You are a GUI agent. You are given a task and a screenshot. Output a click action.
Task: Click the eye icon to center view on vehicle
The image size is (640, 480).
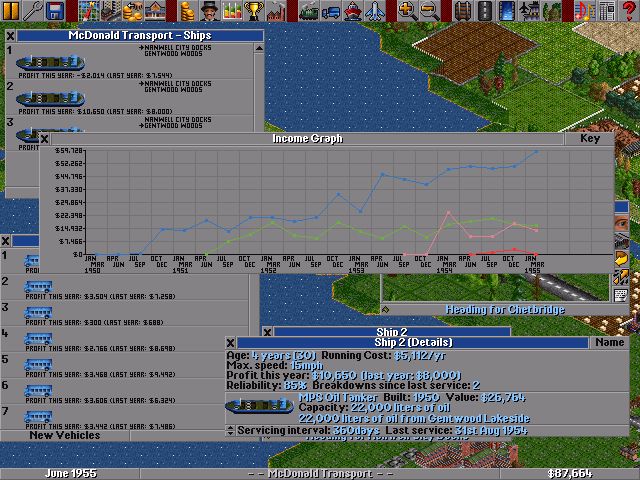click(x=621, y=222)
